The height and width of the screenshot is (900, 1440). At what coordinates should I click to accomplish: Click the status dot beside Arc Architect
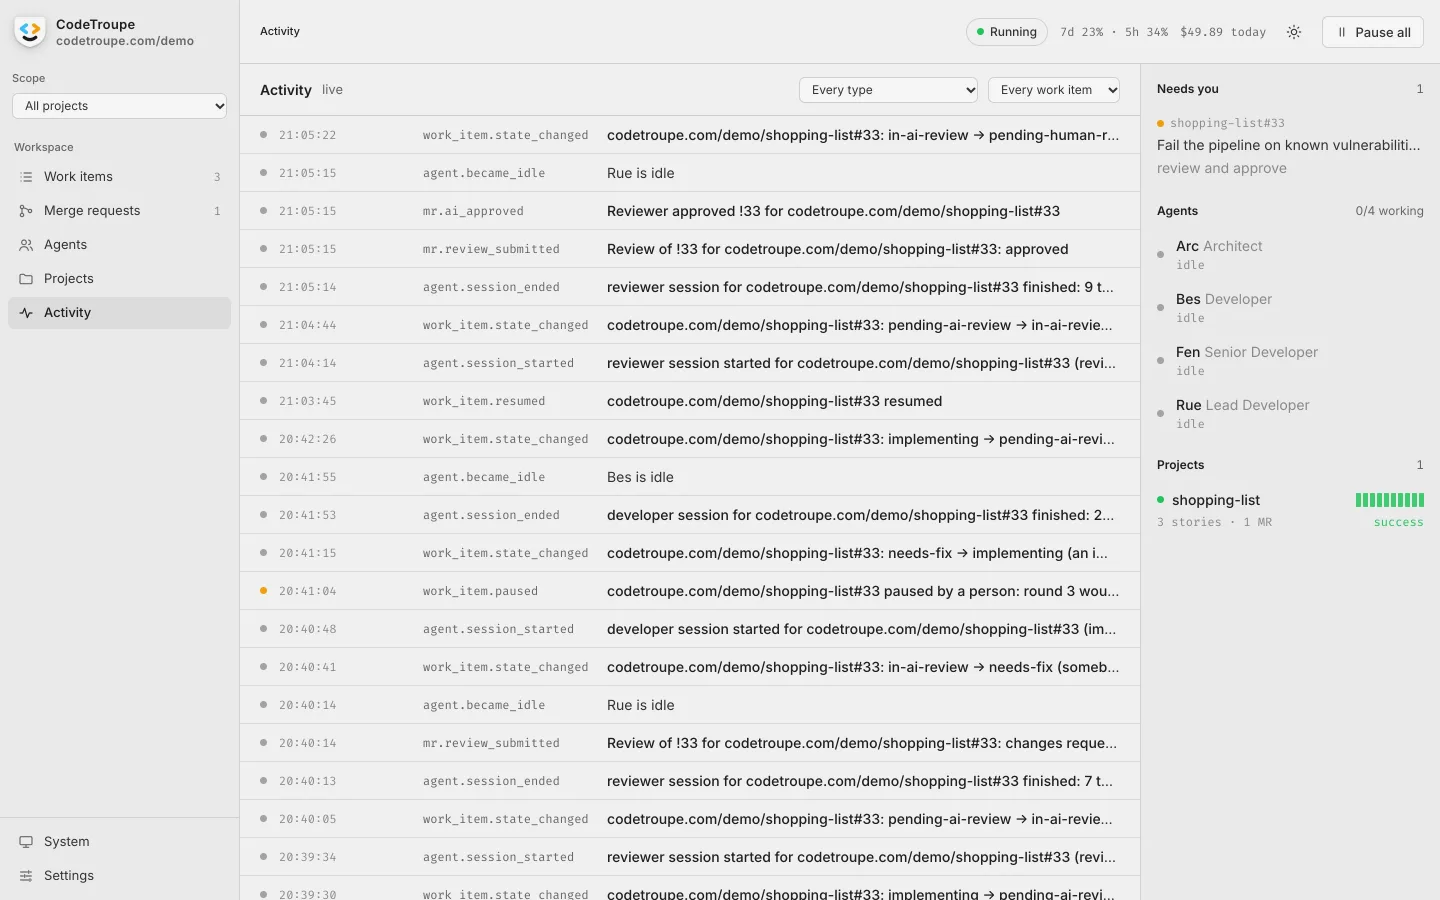(1160, 255)
